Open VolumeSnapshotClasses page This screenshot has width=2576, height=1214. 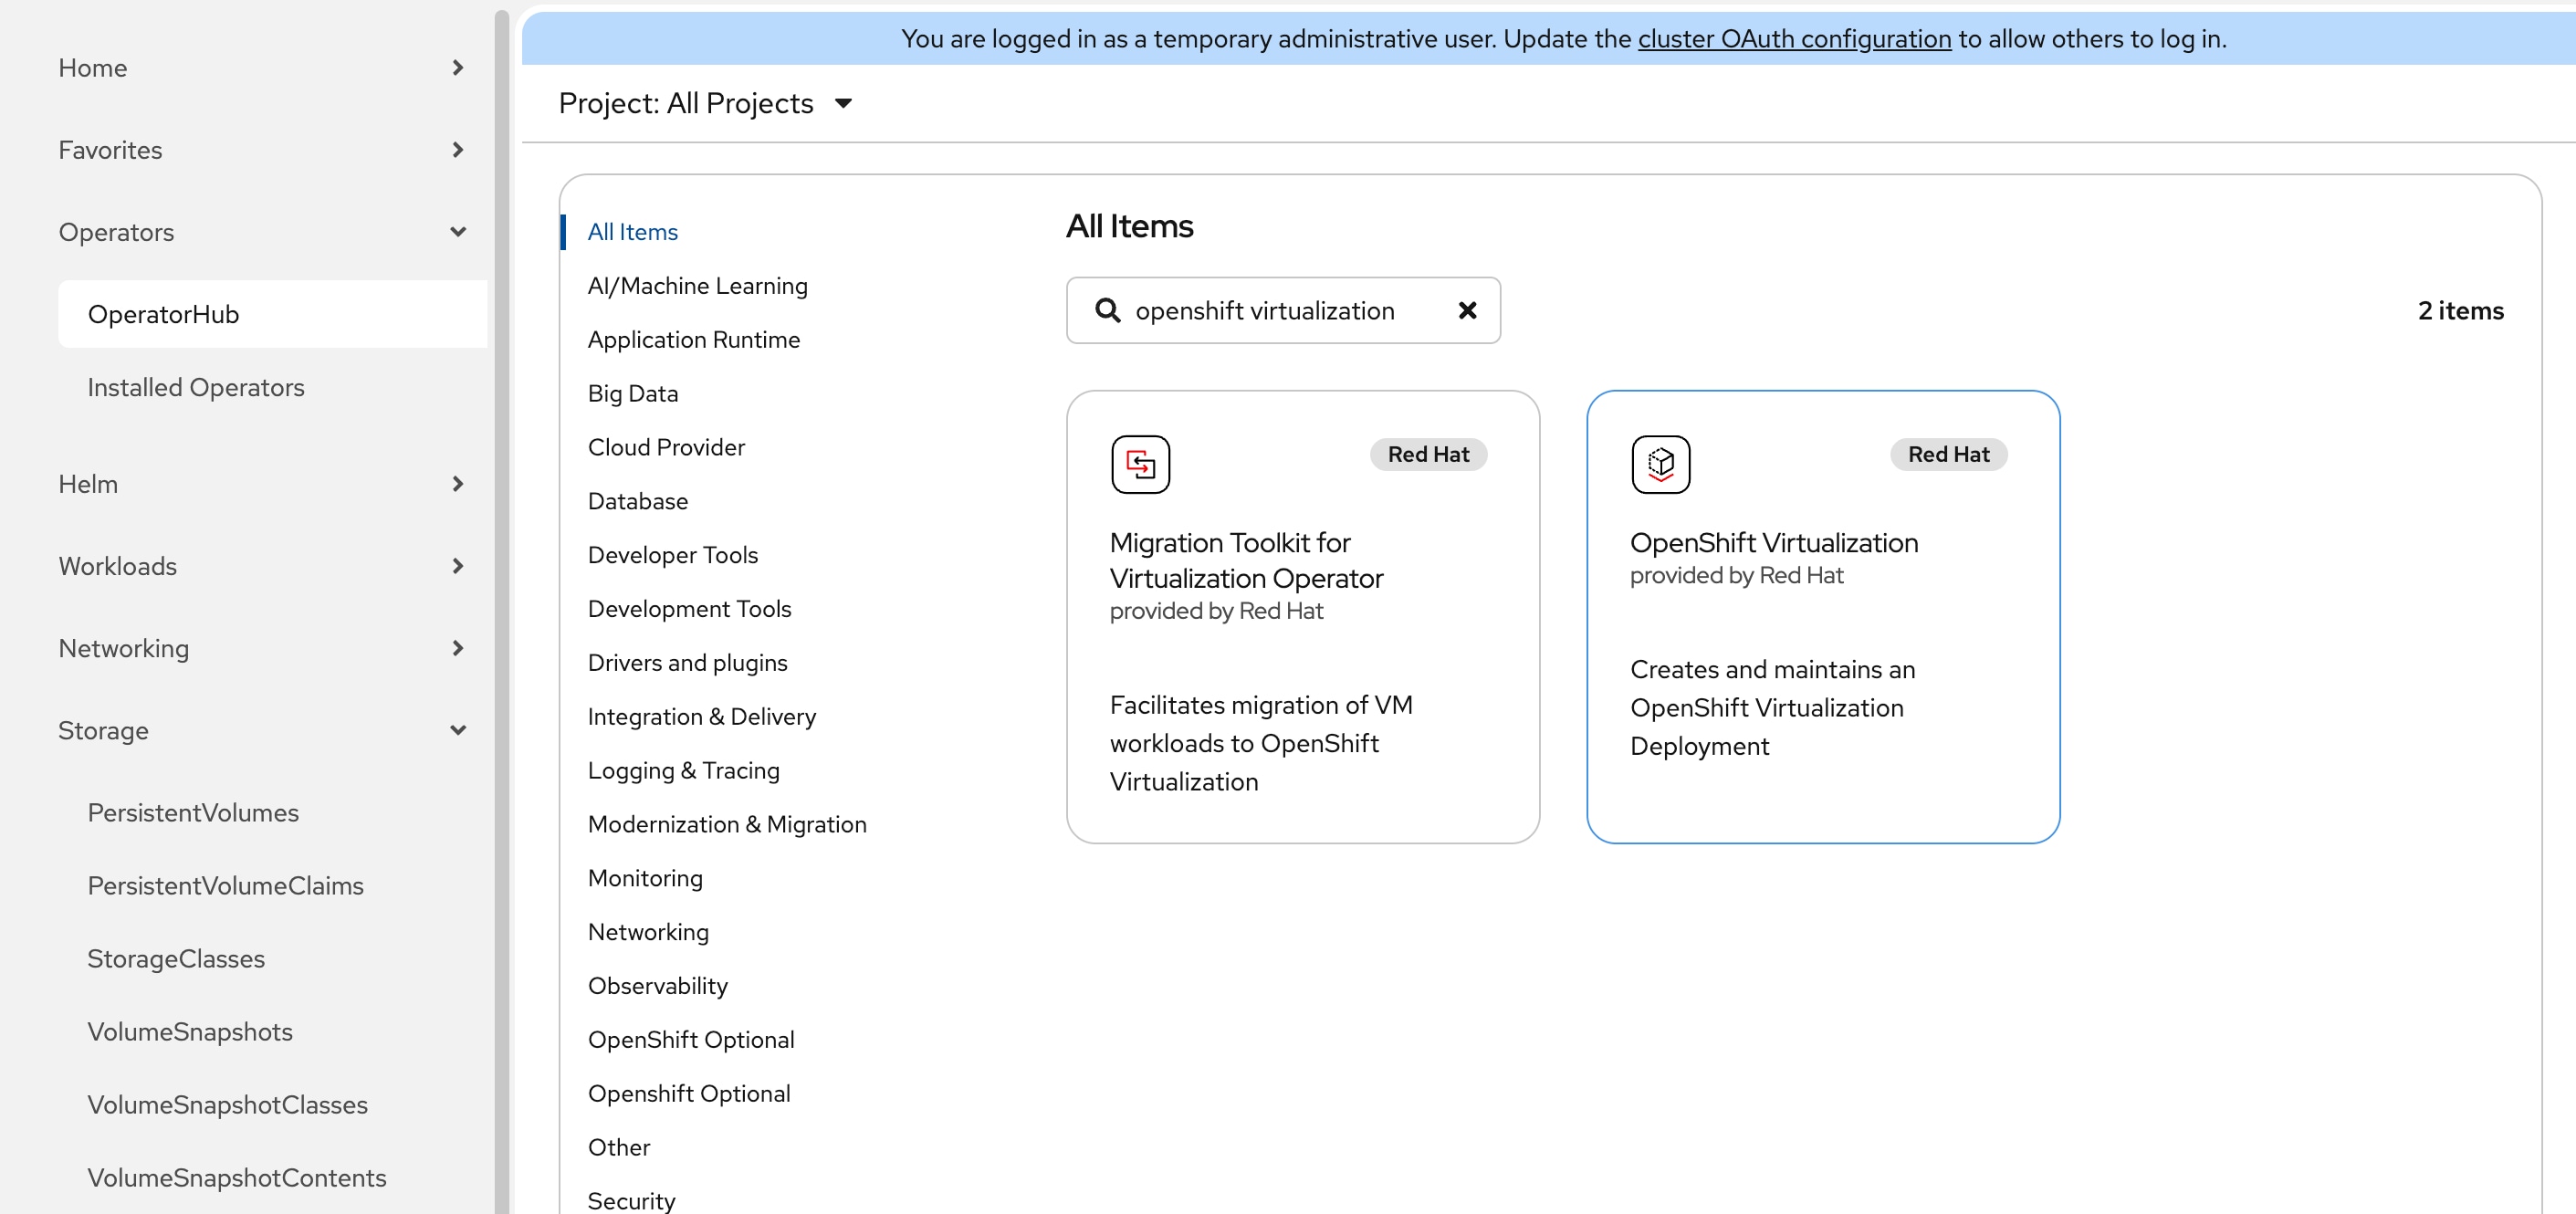point(227,1104)
